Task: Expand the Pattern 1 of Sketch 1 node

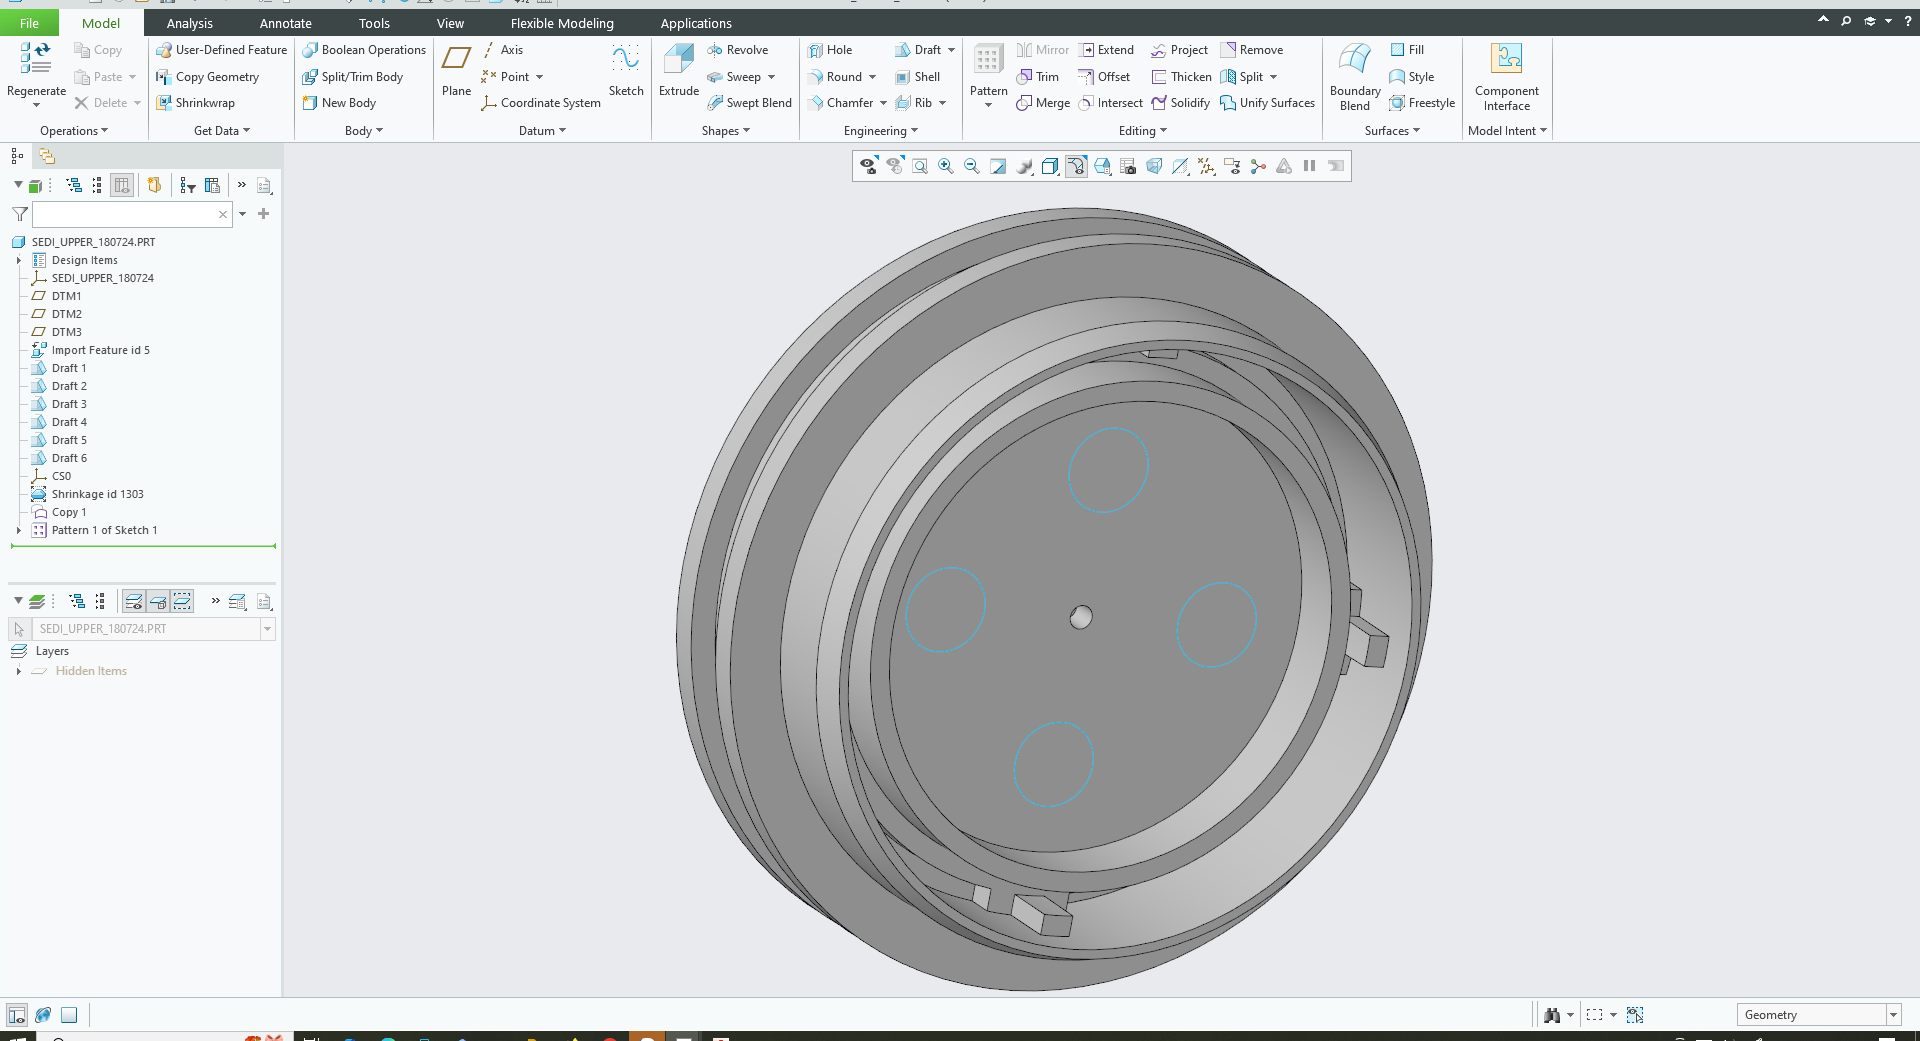Action: [x=19, y=530]
